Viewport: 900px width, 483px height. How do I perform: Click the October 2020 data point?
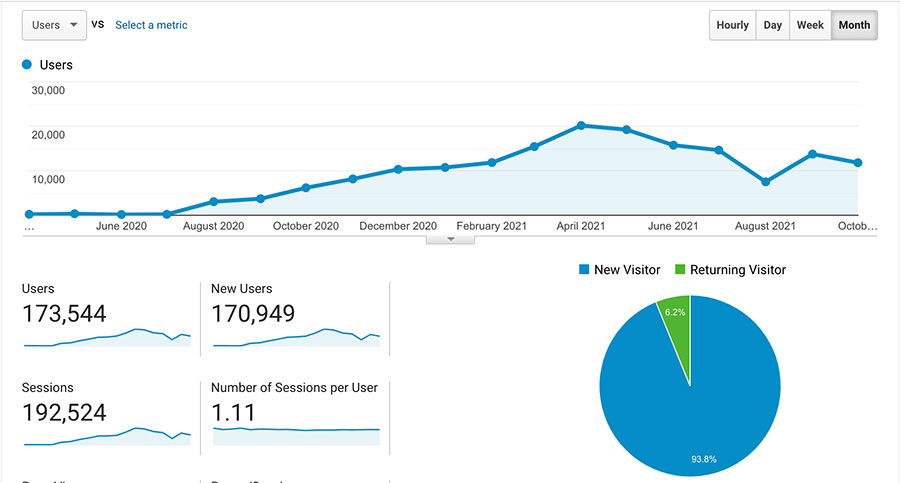click(306, 188)
